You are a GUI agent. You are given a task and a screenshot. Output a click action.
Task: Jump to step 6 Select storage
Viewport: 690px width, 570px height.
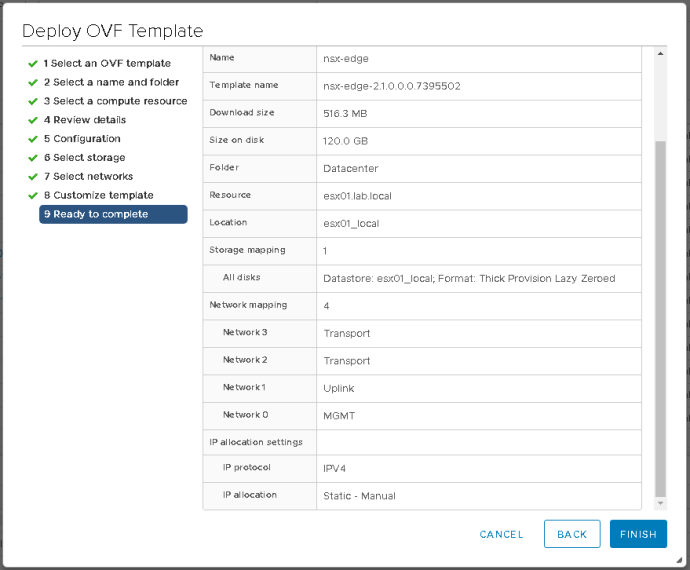tap(84, 158)
